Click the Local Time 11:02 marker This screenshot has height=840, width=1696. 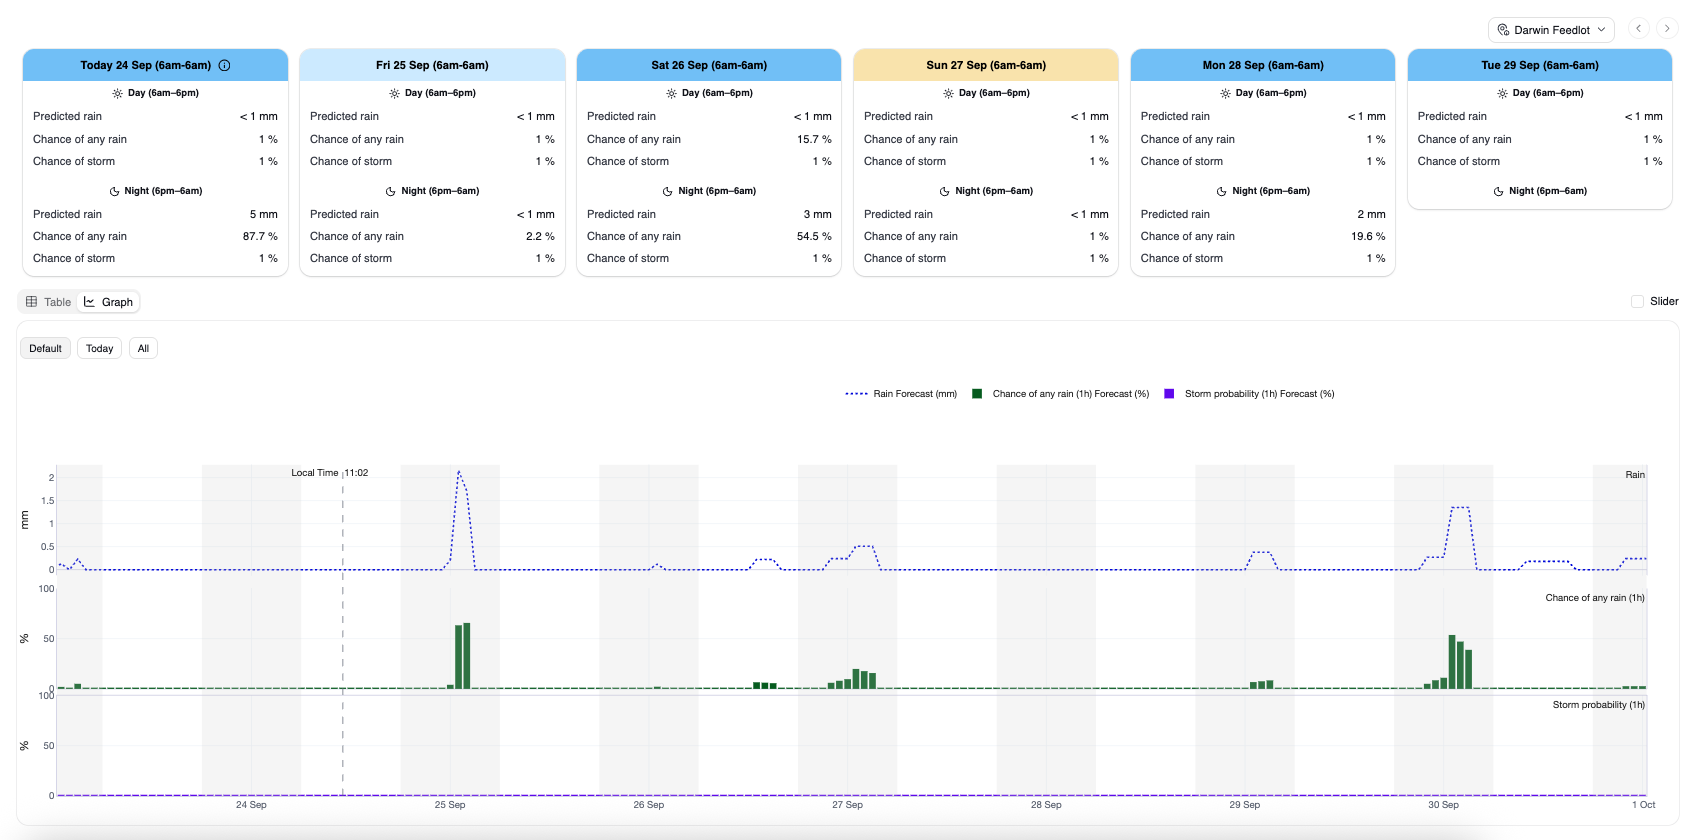click(x=329, y=473)
